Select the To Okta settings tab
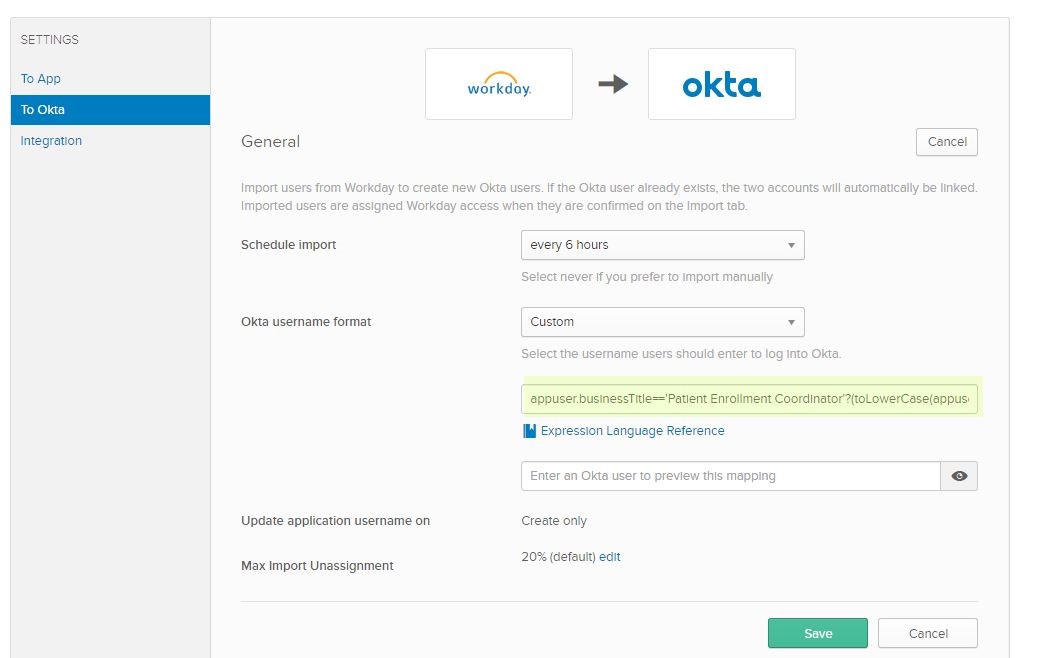The image size is (1049, 658). pos(43,110)
